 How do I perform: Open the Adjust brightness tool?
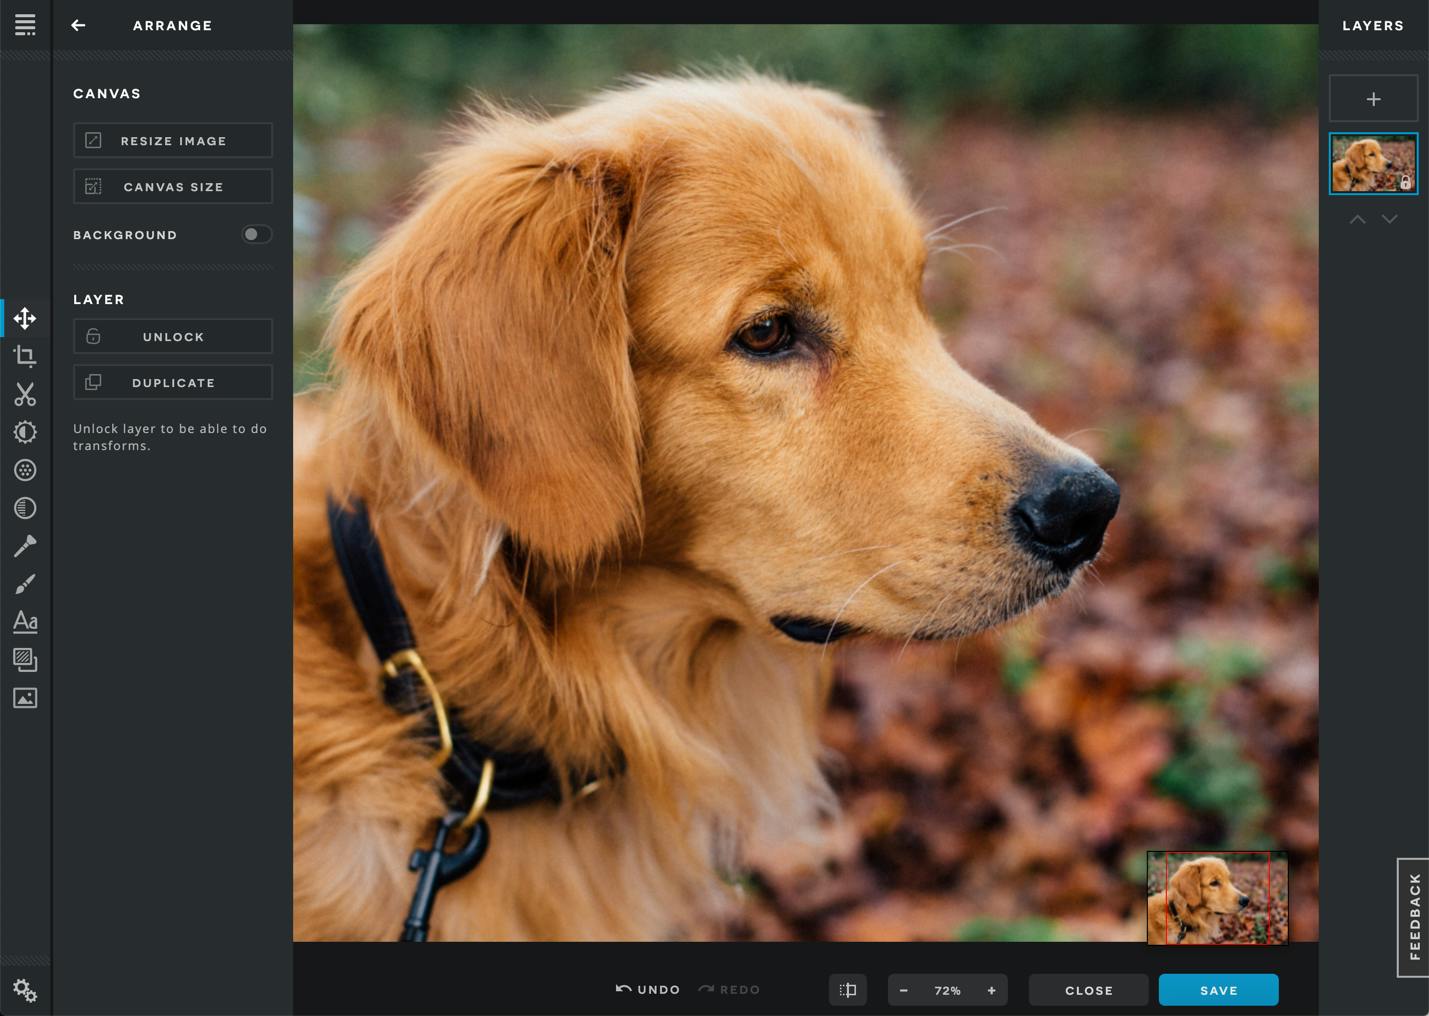(25, 432)
